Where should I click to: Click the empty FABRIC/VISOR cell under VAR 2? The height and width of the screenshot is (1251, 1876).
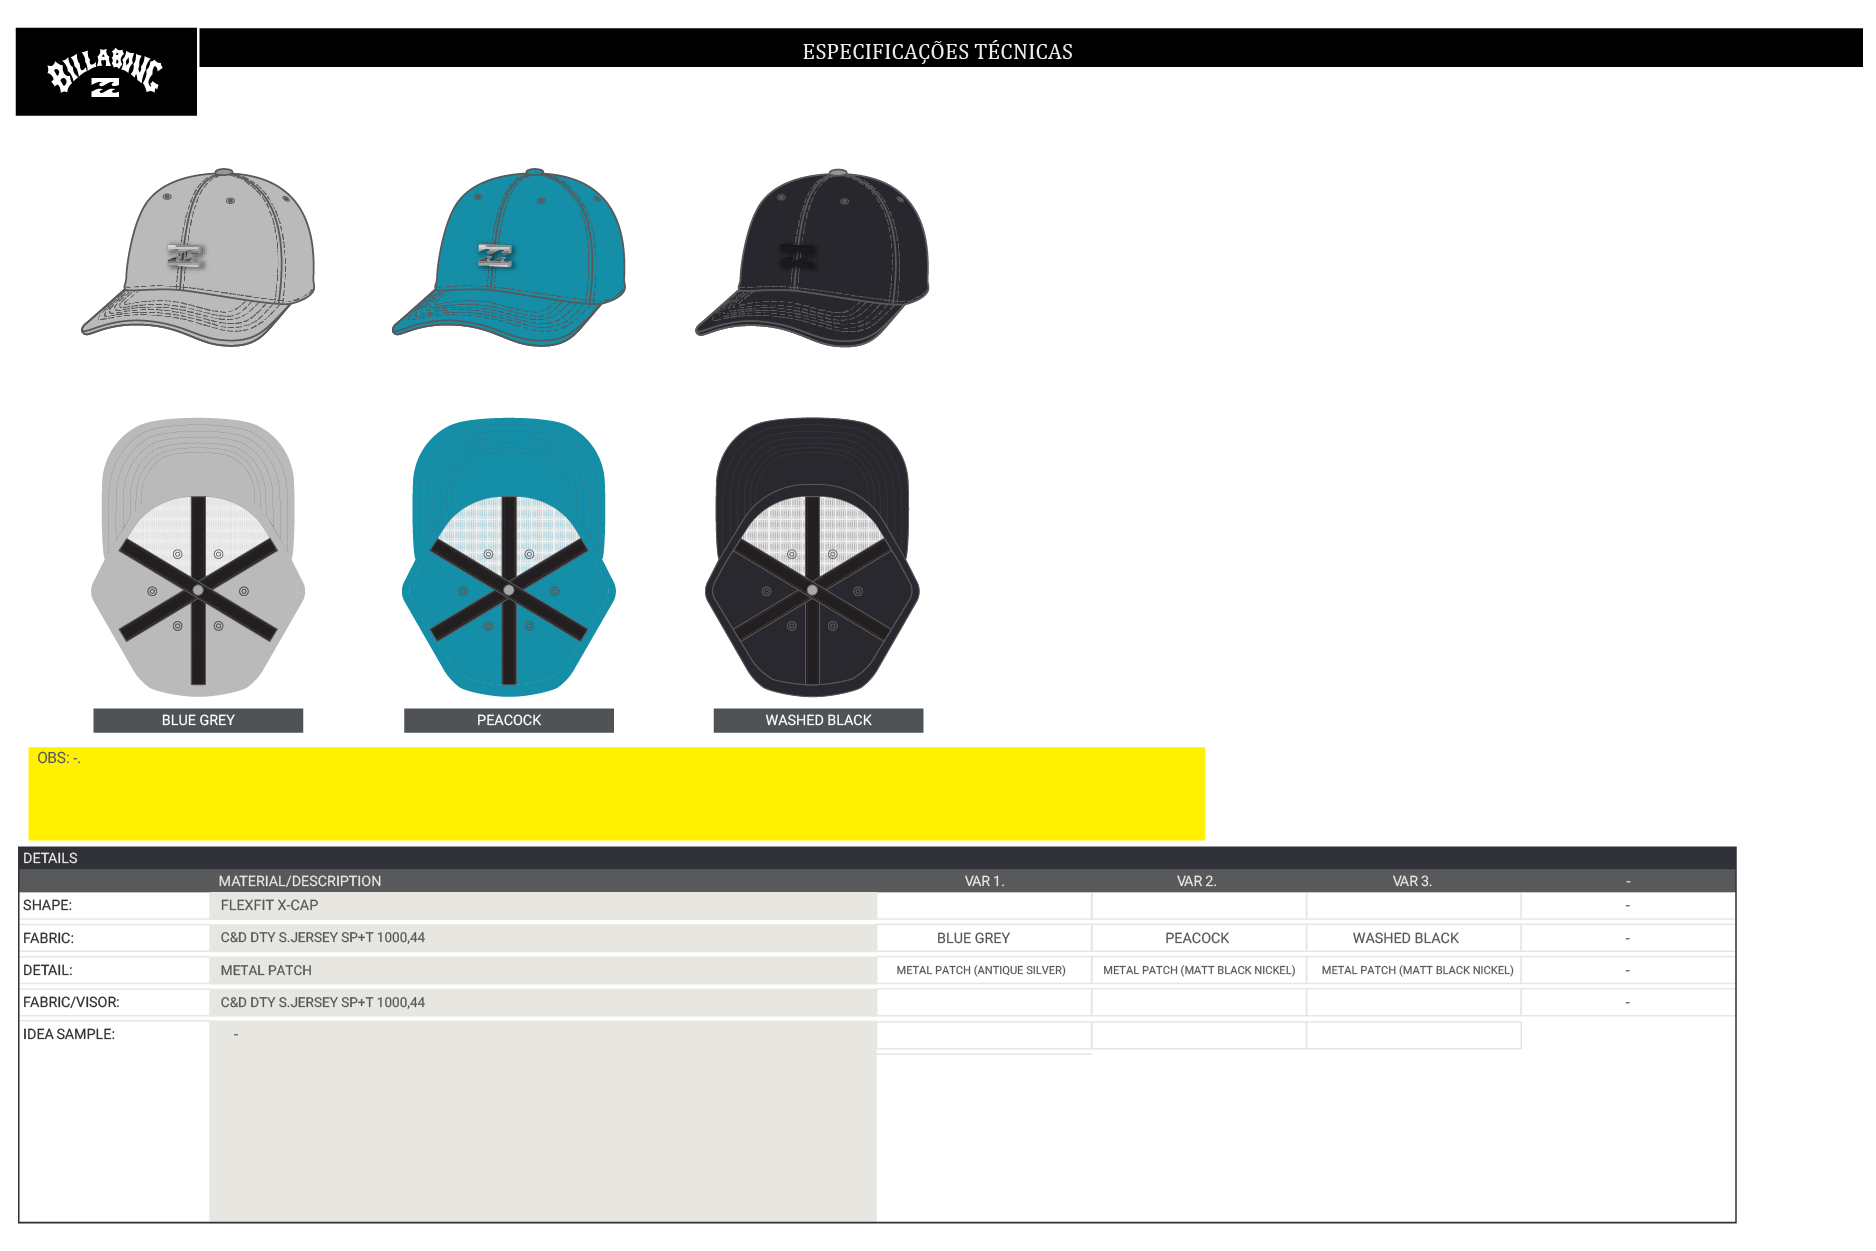coord(1198,1002)
